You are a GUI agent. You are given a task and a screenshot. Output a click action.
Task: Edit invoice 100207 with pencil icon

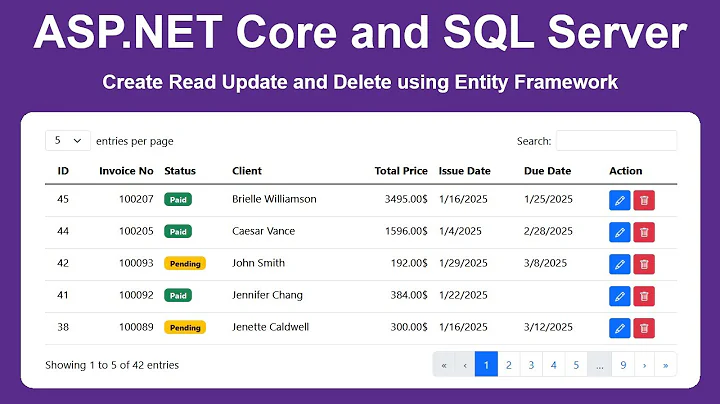click(x=619, y=200)
